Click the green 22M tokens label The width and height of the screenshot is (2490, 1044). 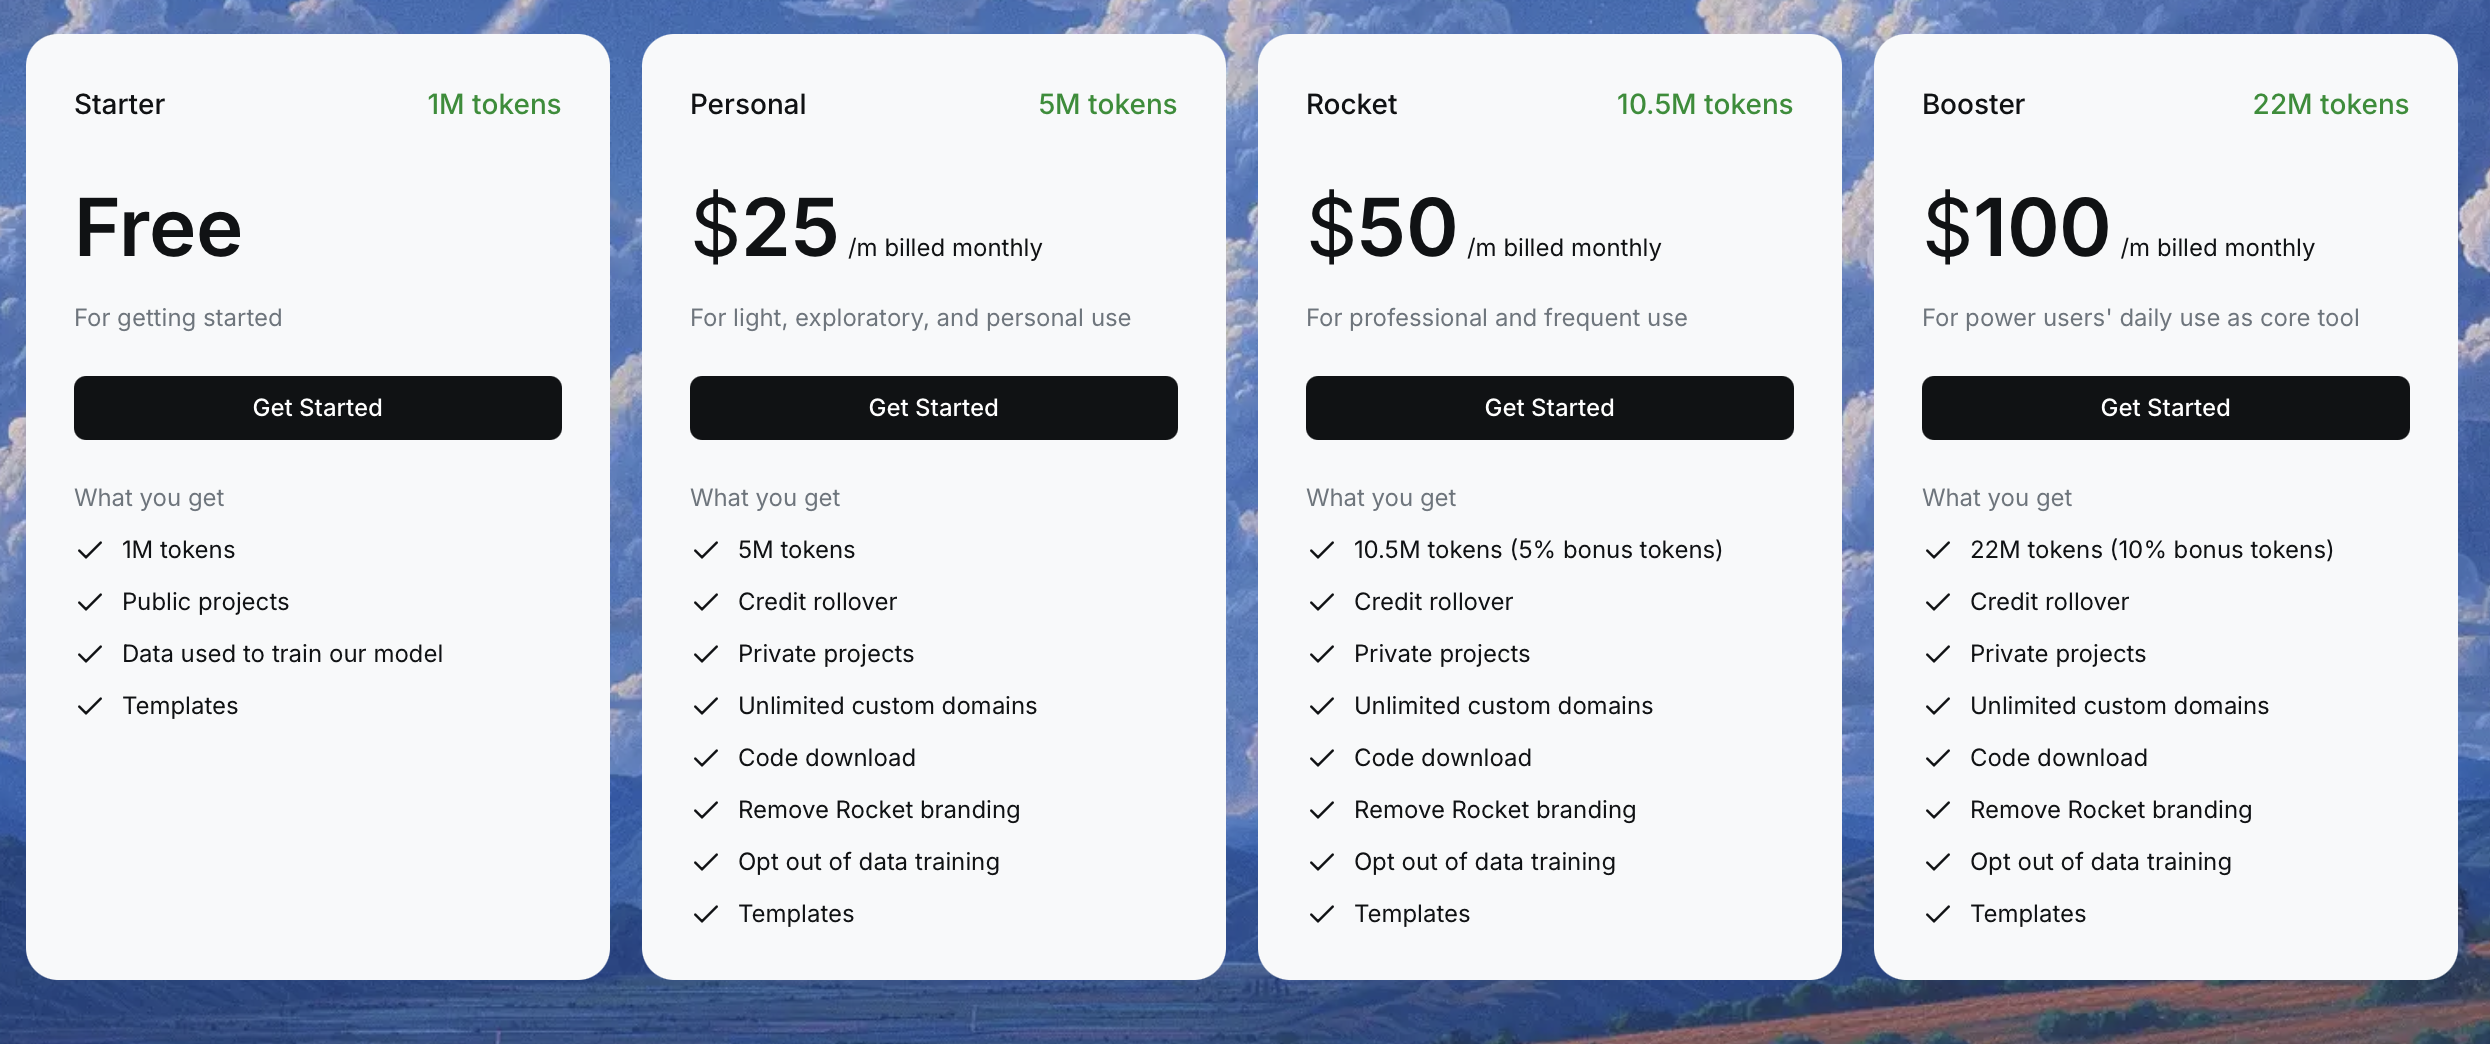pyautogui.click(x=2330, y=104)
